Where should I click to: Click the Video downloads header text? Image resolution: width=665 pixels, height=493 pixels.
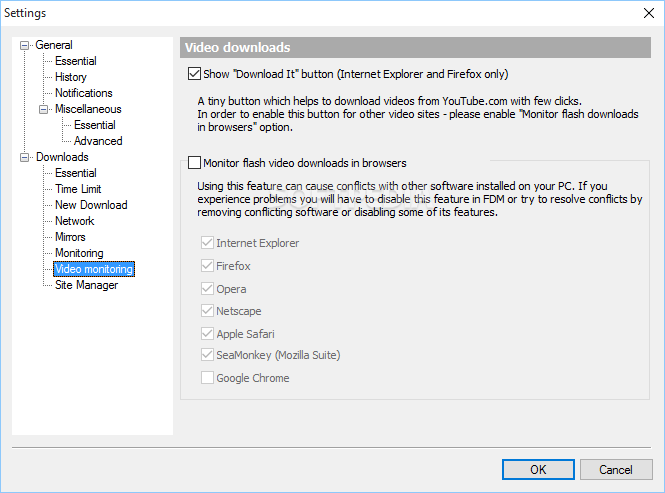(238, 48)
